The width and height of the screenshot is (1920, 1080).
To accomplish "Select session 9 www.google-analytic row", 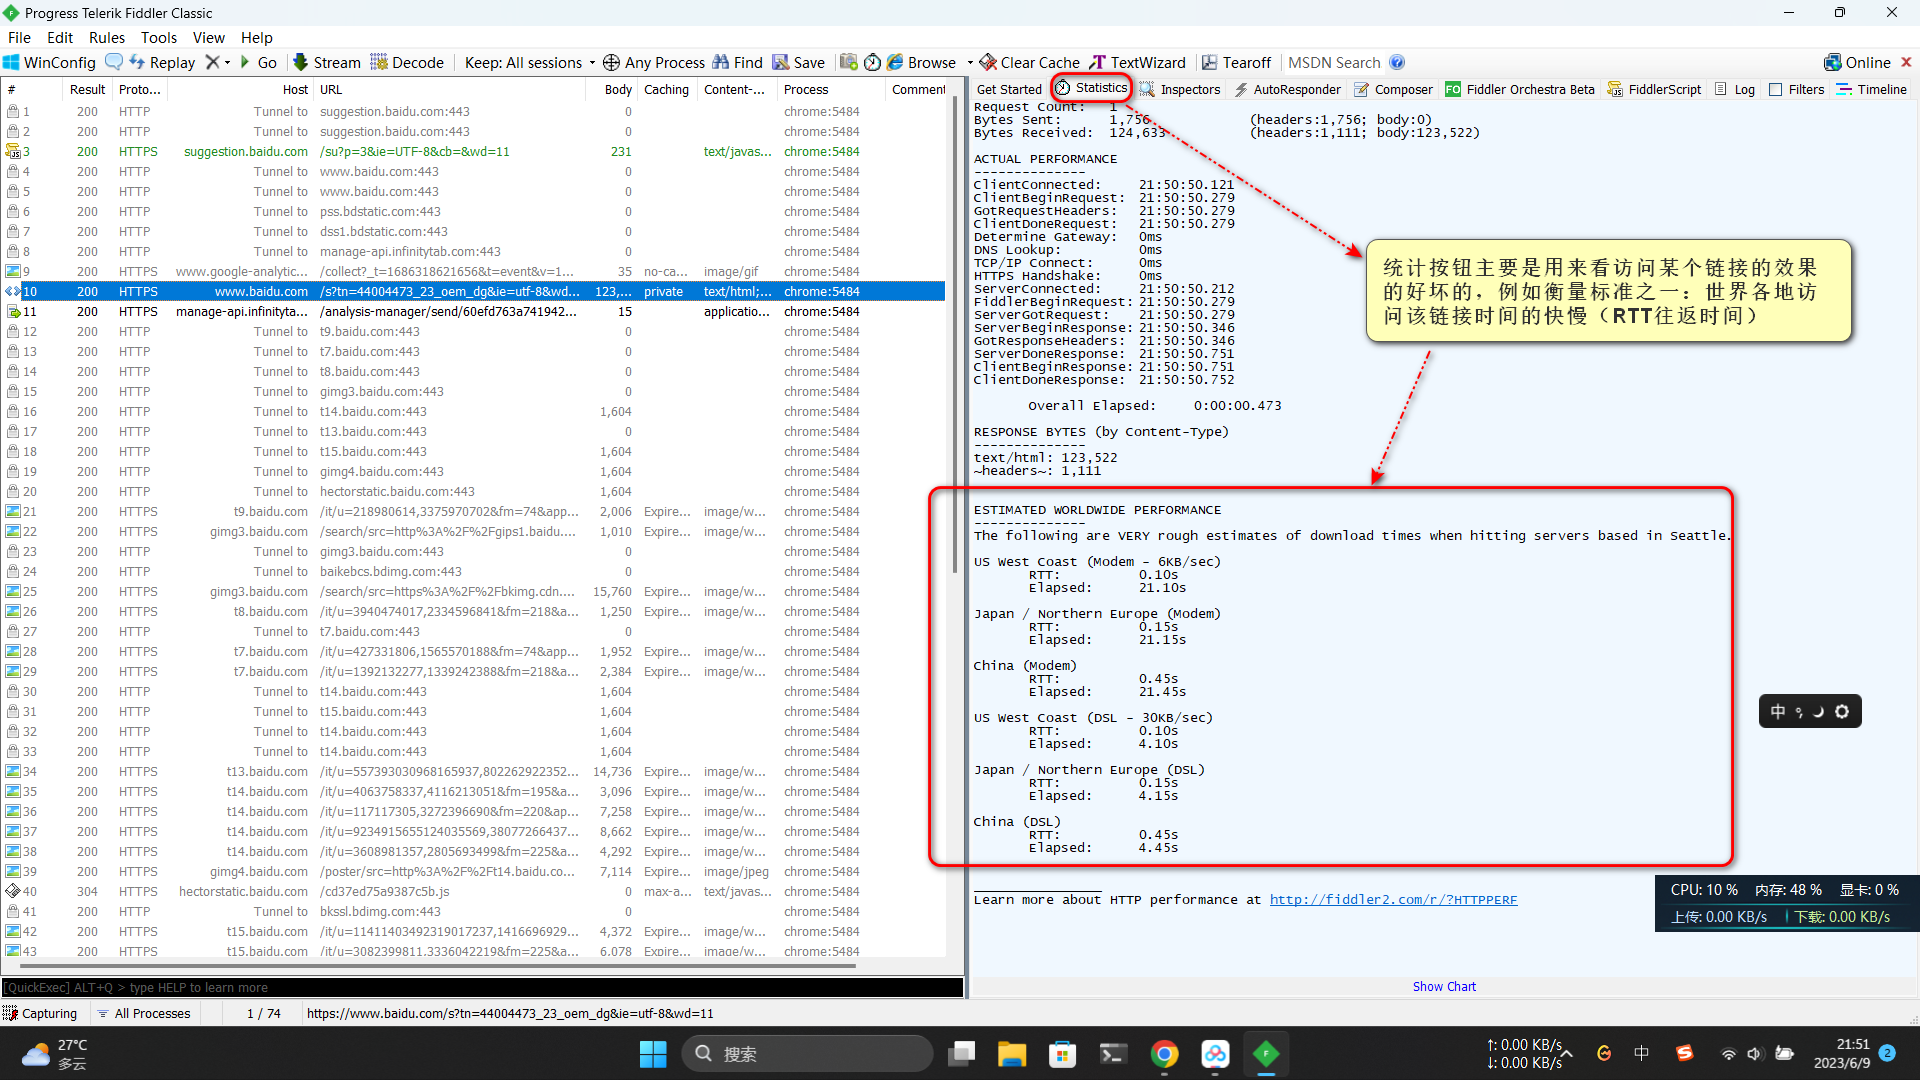I will pos(474,272).
